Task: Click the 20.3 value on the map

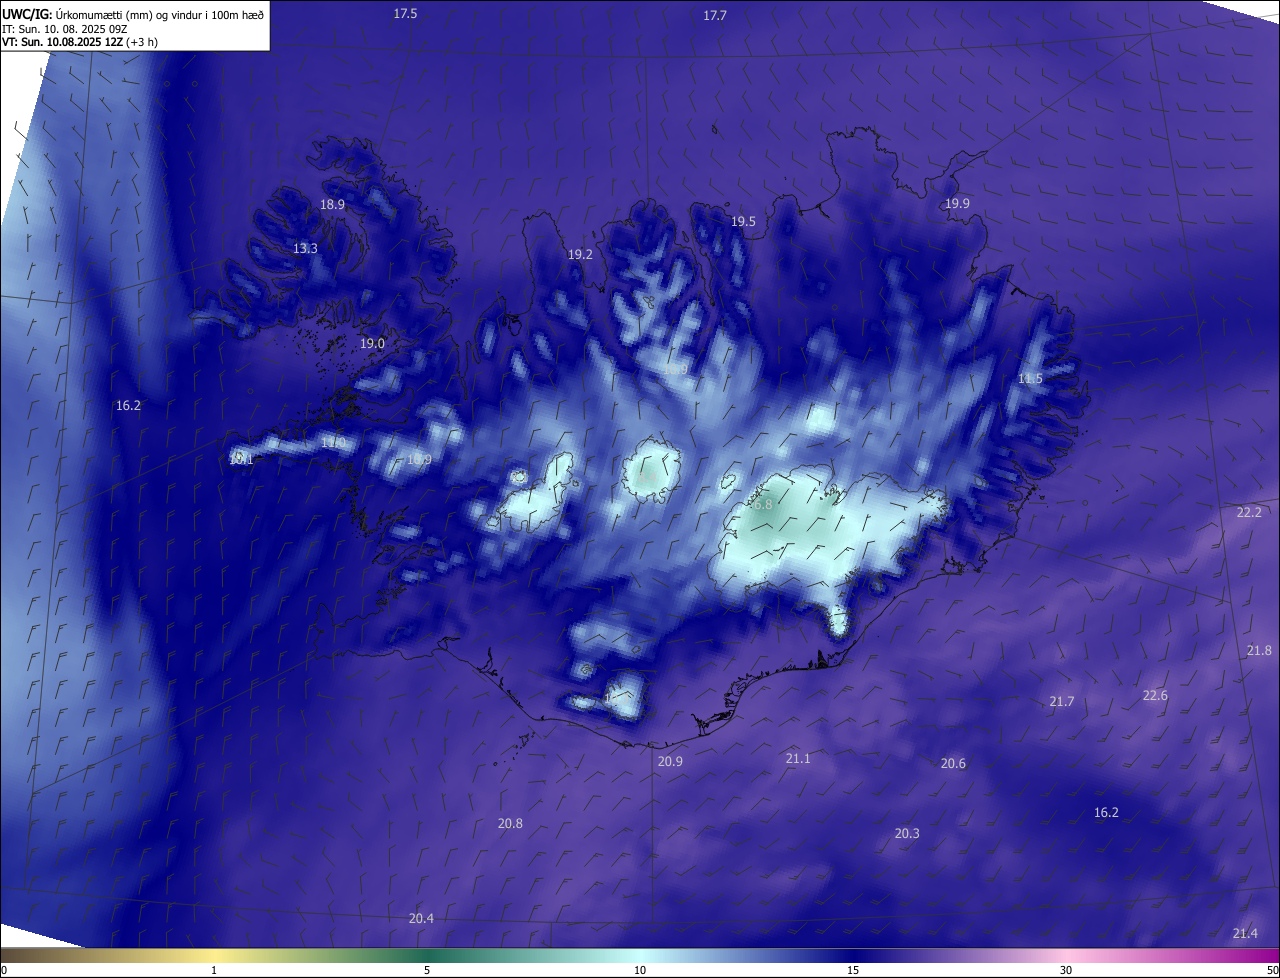Action: (x=907, y=834)
